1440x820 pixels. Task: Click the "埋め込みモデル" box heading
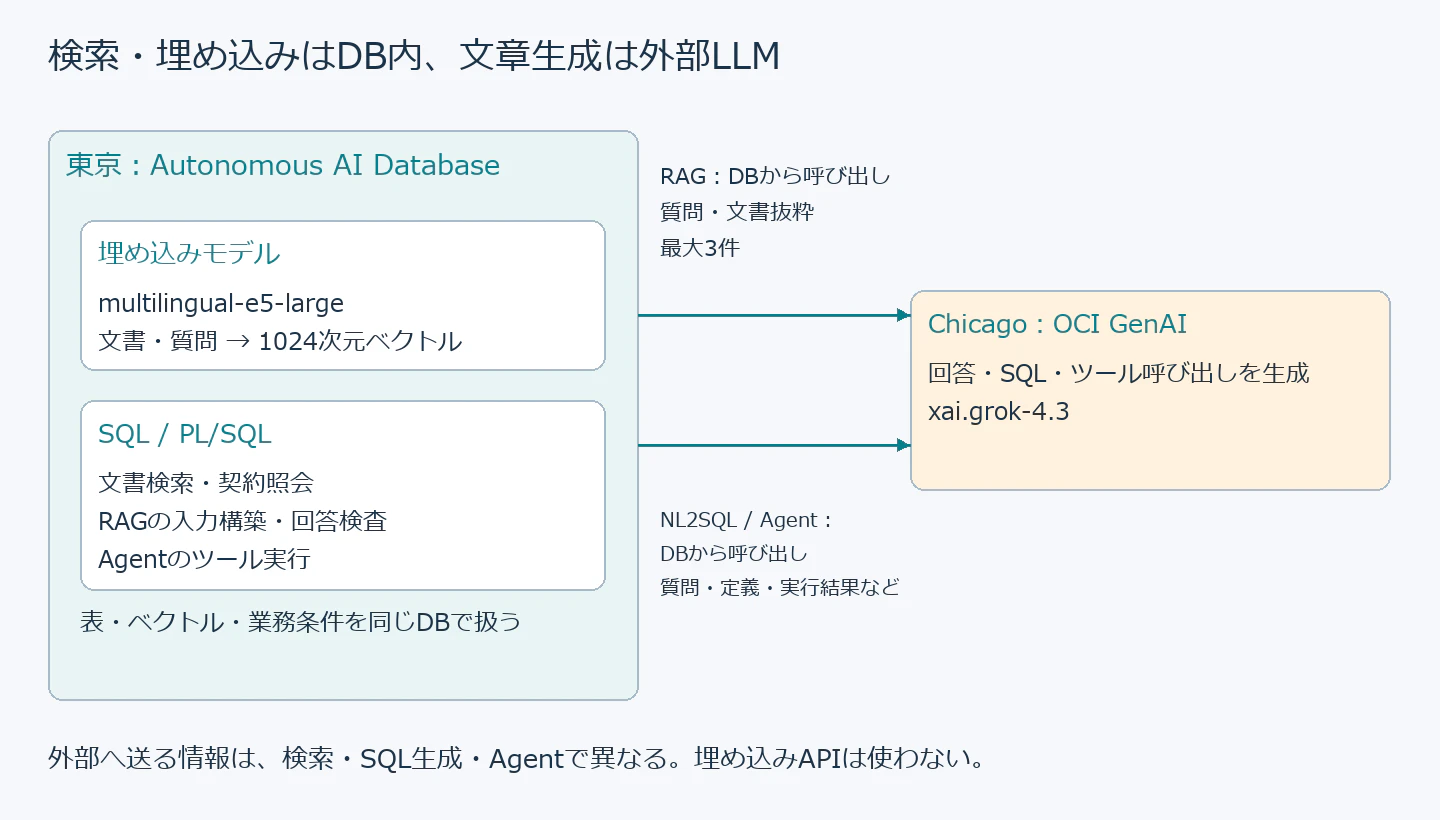pos(189,253)
